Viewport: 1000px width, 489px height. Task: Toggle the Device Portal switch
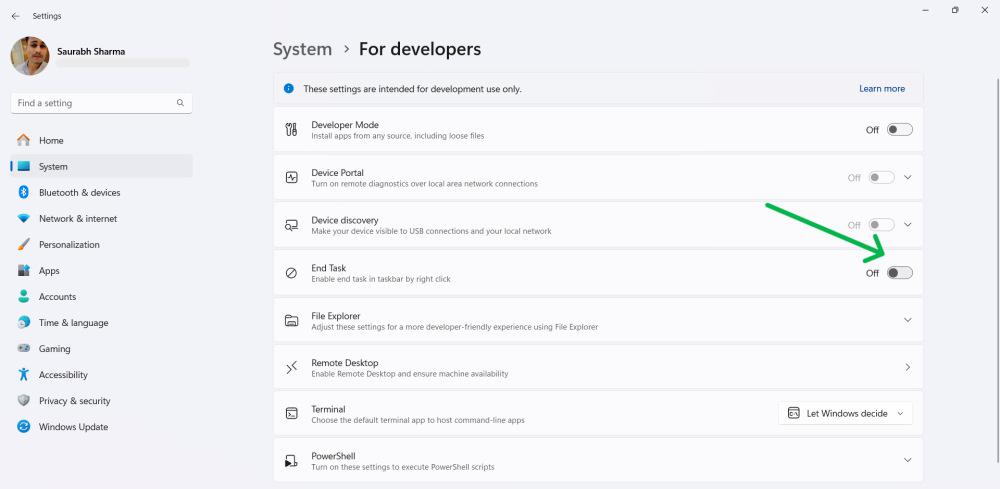(881, 178)
